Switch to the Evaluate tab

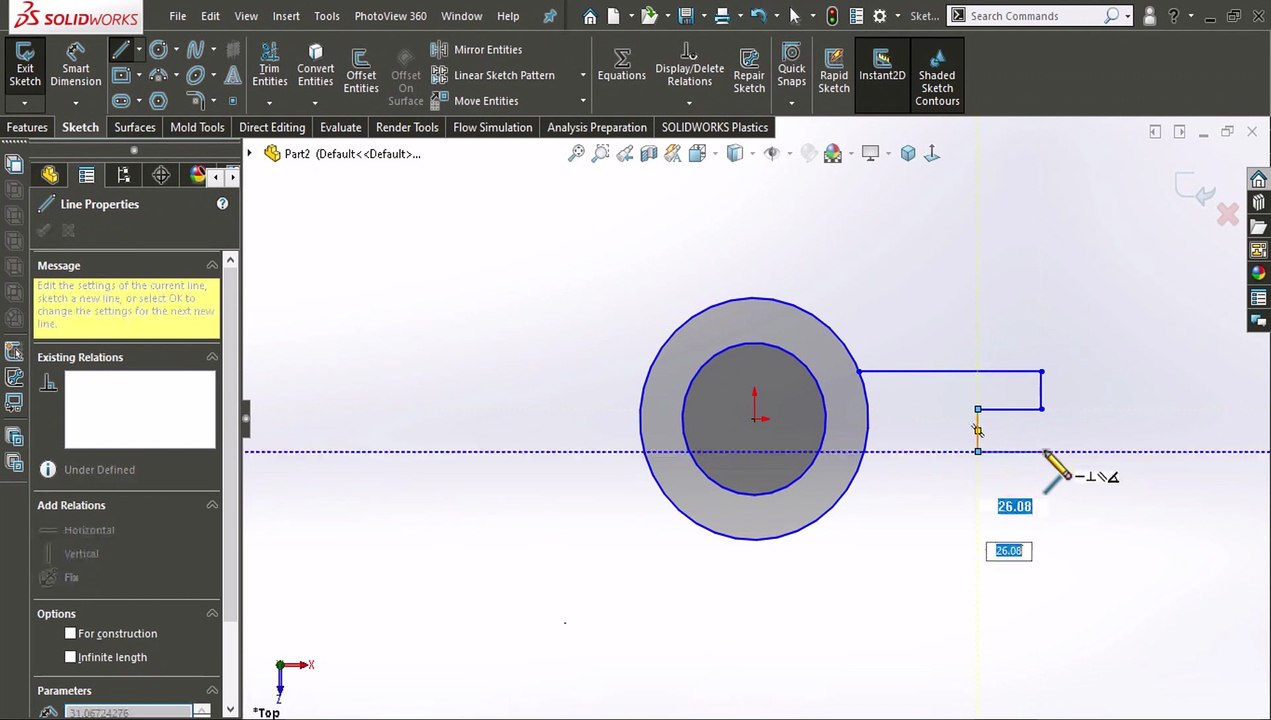pos(340,127)
